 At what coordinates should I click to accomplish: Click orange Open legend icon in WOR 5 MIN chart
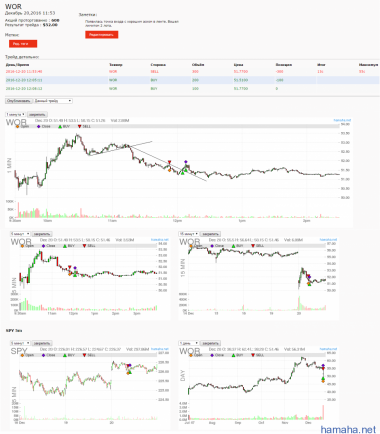(x=22, y=246)
